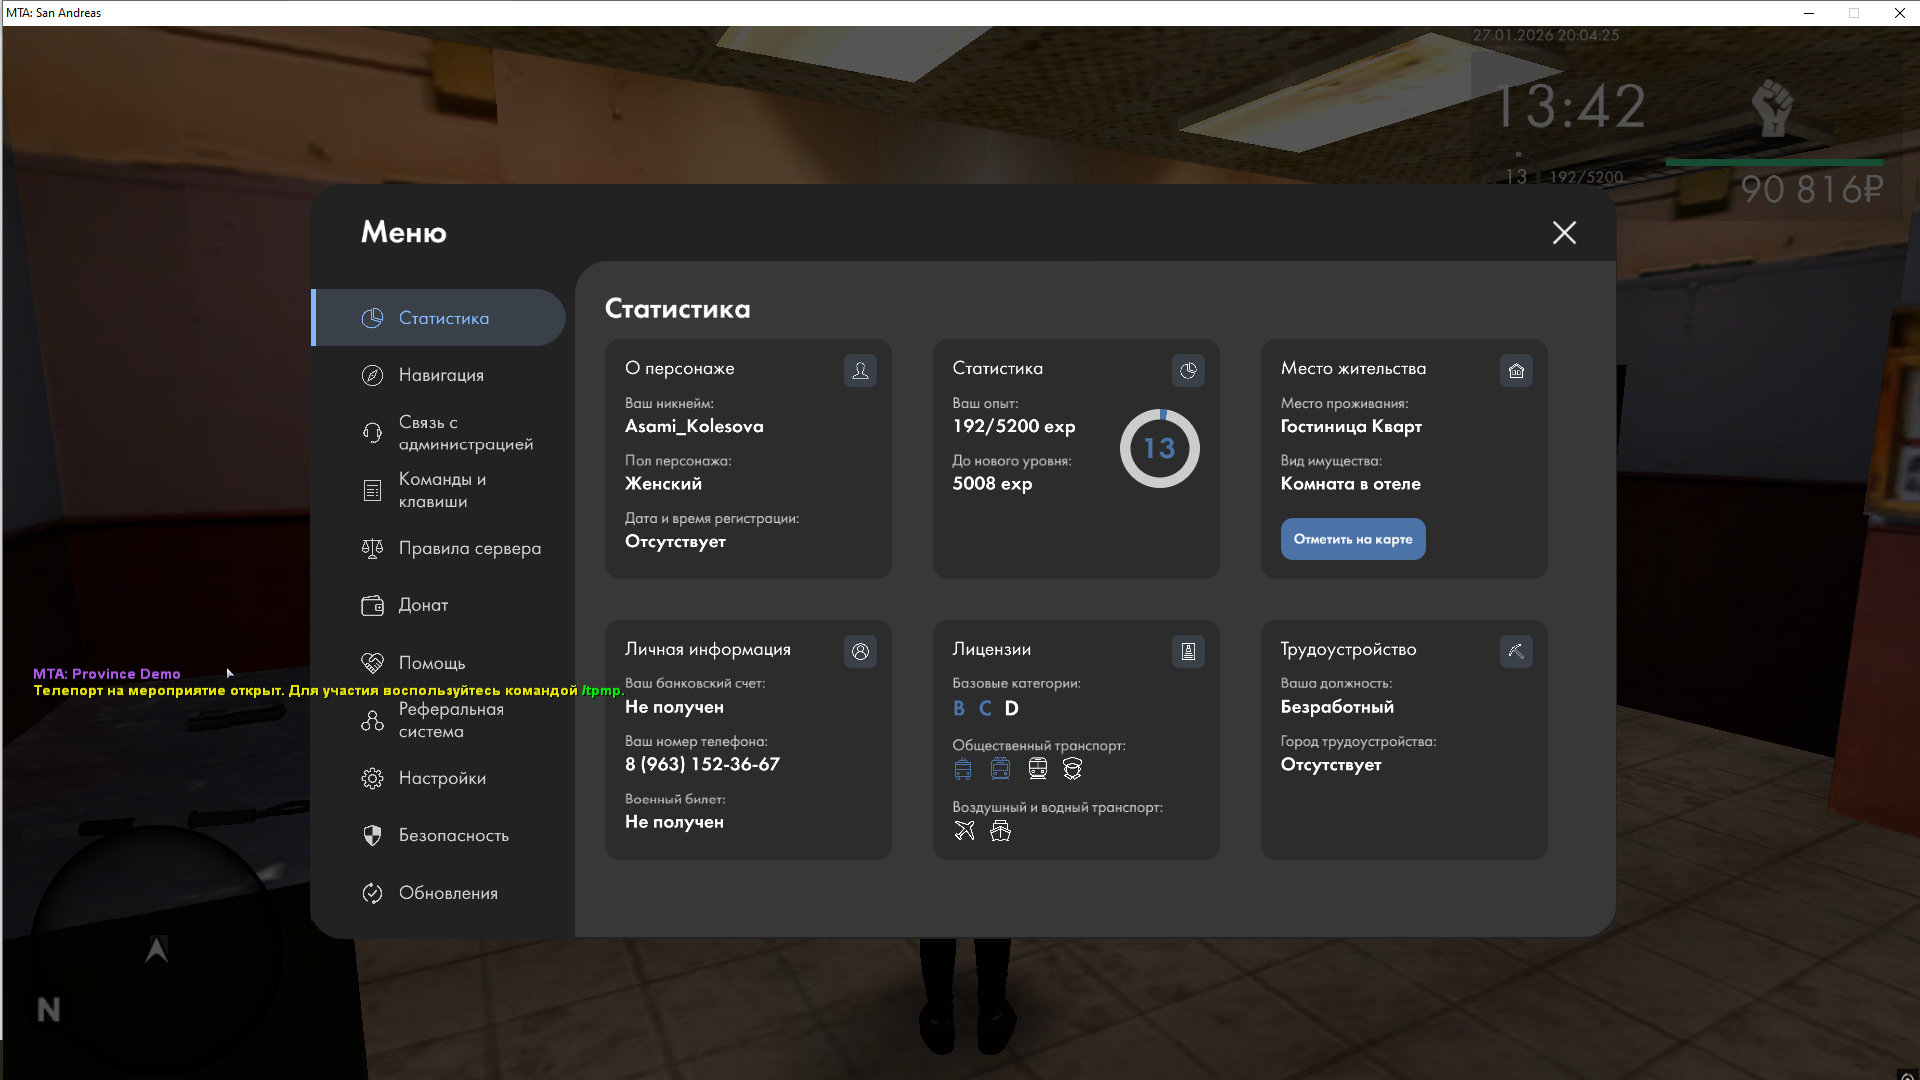The width and height of the screenshot is (1920, 1080).
Task: Click the pie chart icon in Статистика card
Action: [x=1188, y=370]
